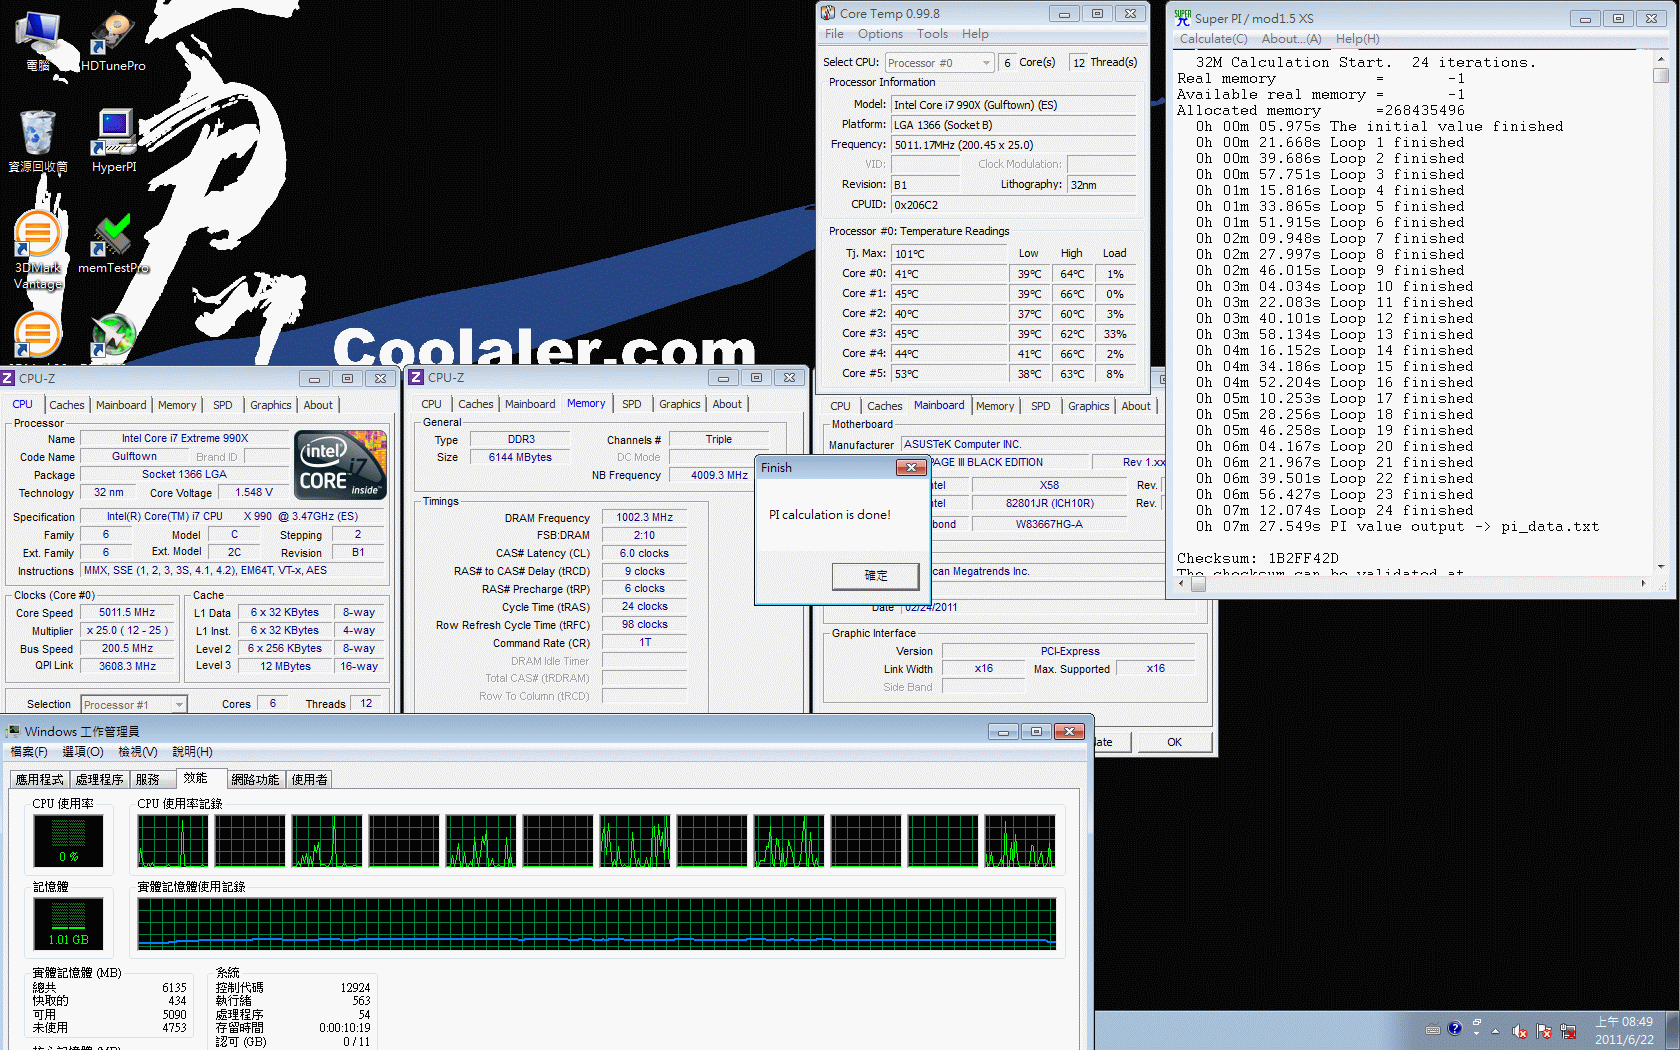
Task: Open Calculate(C) menu in Super PI
Action: [x=1213, y=39]
